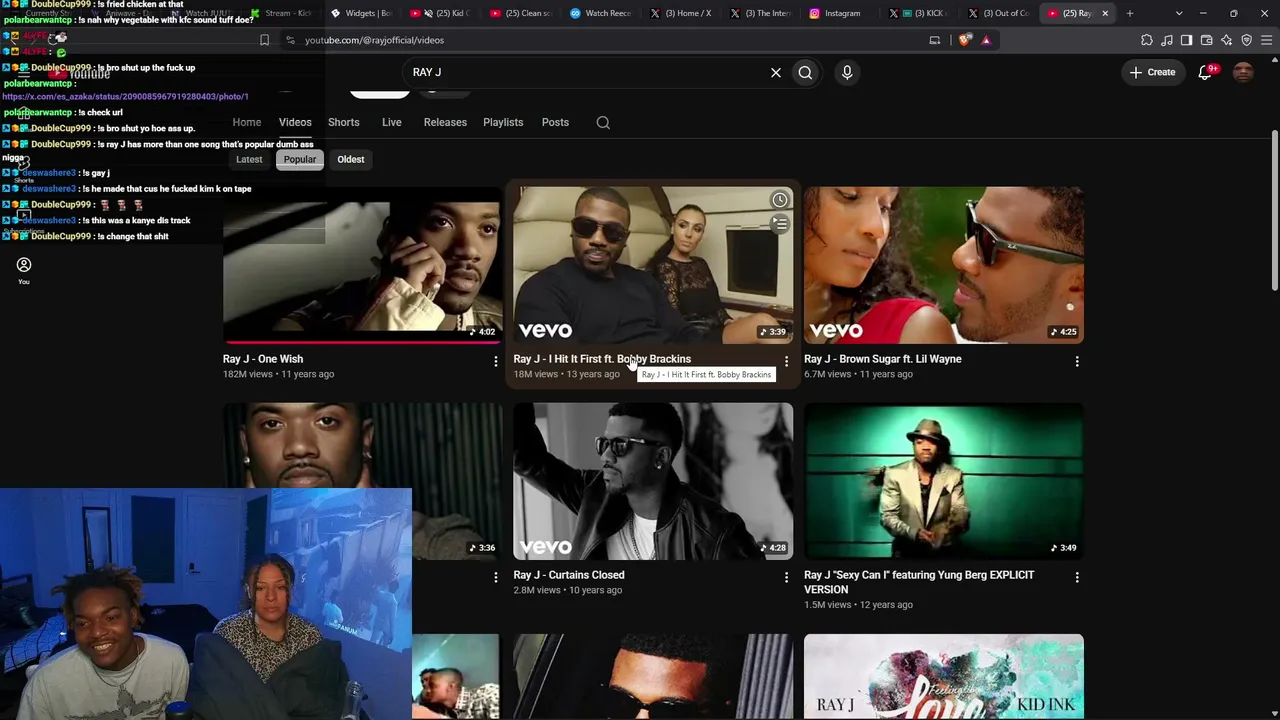Switch to the Out of Co X tab
This screenshot has height=720, width=1280.
(x=999, y=13)
